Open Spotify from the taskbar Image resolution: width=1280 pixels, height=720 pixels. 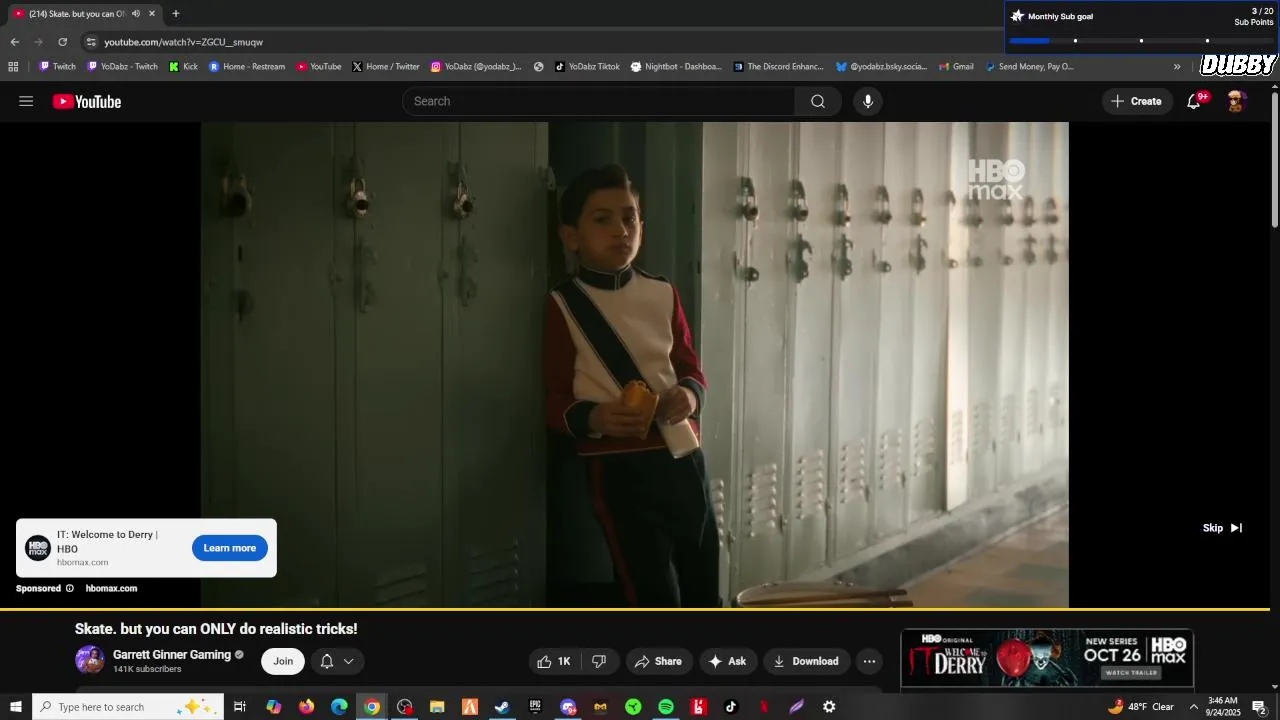[x=666, y=707]
